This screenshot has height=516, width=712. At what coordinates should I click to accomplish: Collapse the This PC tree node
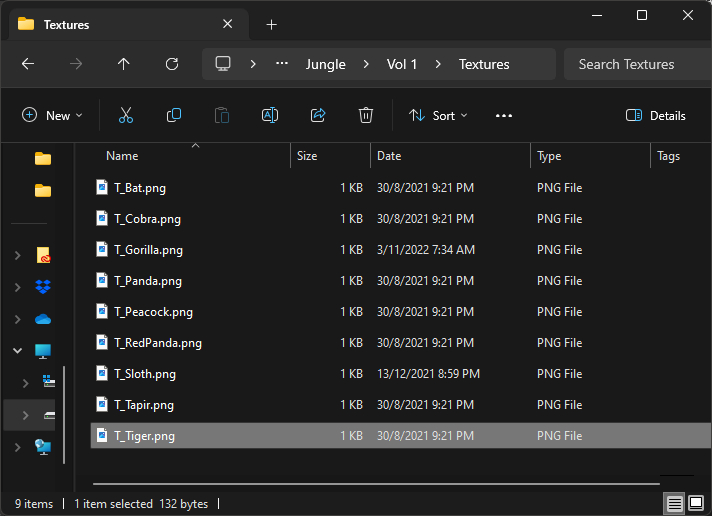pyautogui.click(x=17, y=351)
